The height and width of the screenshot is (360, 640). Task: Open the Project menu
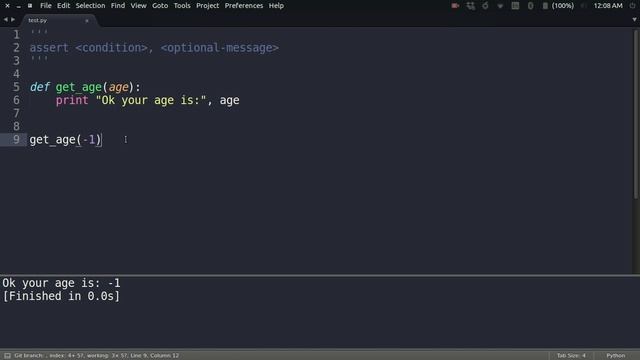point(207,6)
